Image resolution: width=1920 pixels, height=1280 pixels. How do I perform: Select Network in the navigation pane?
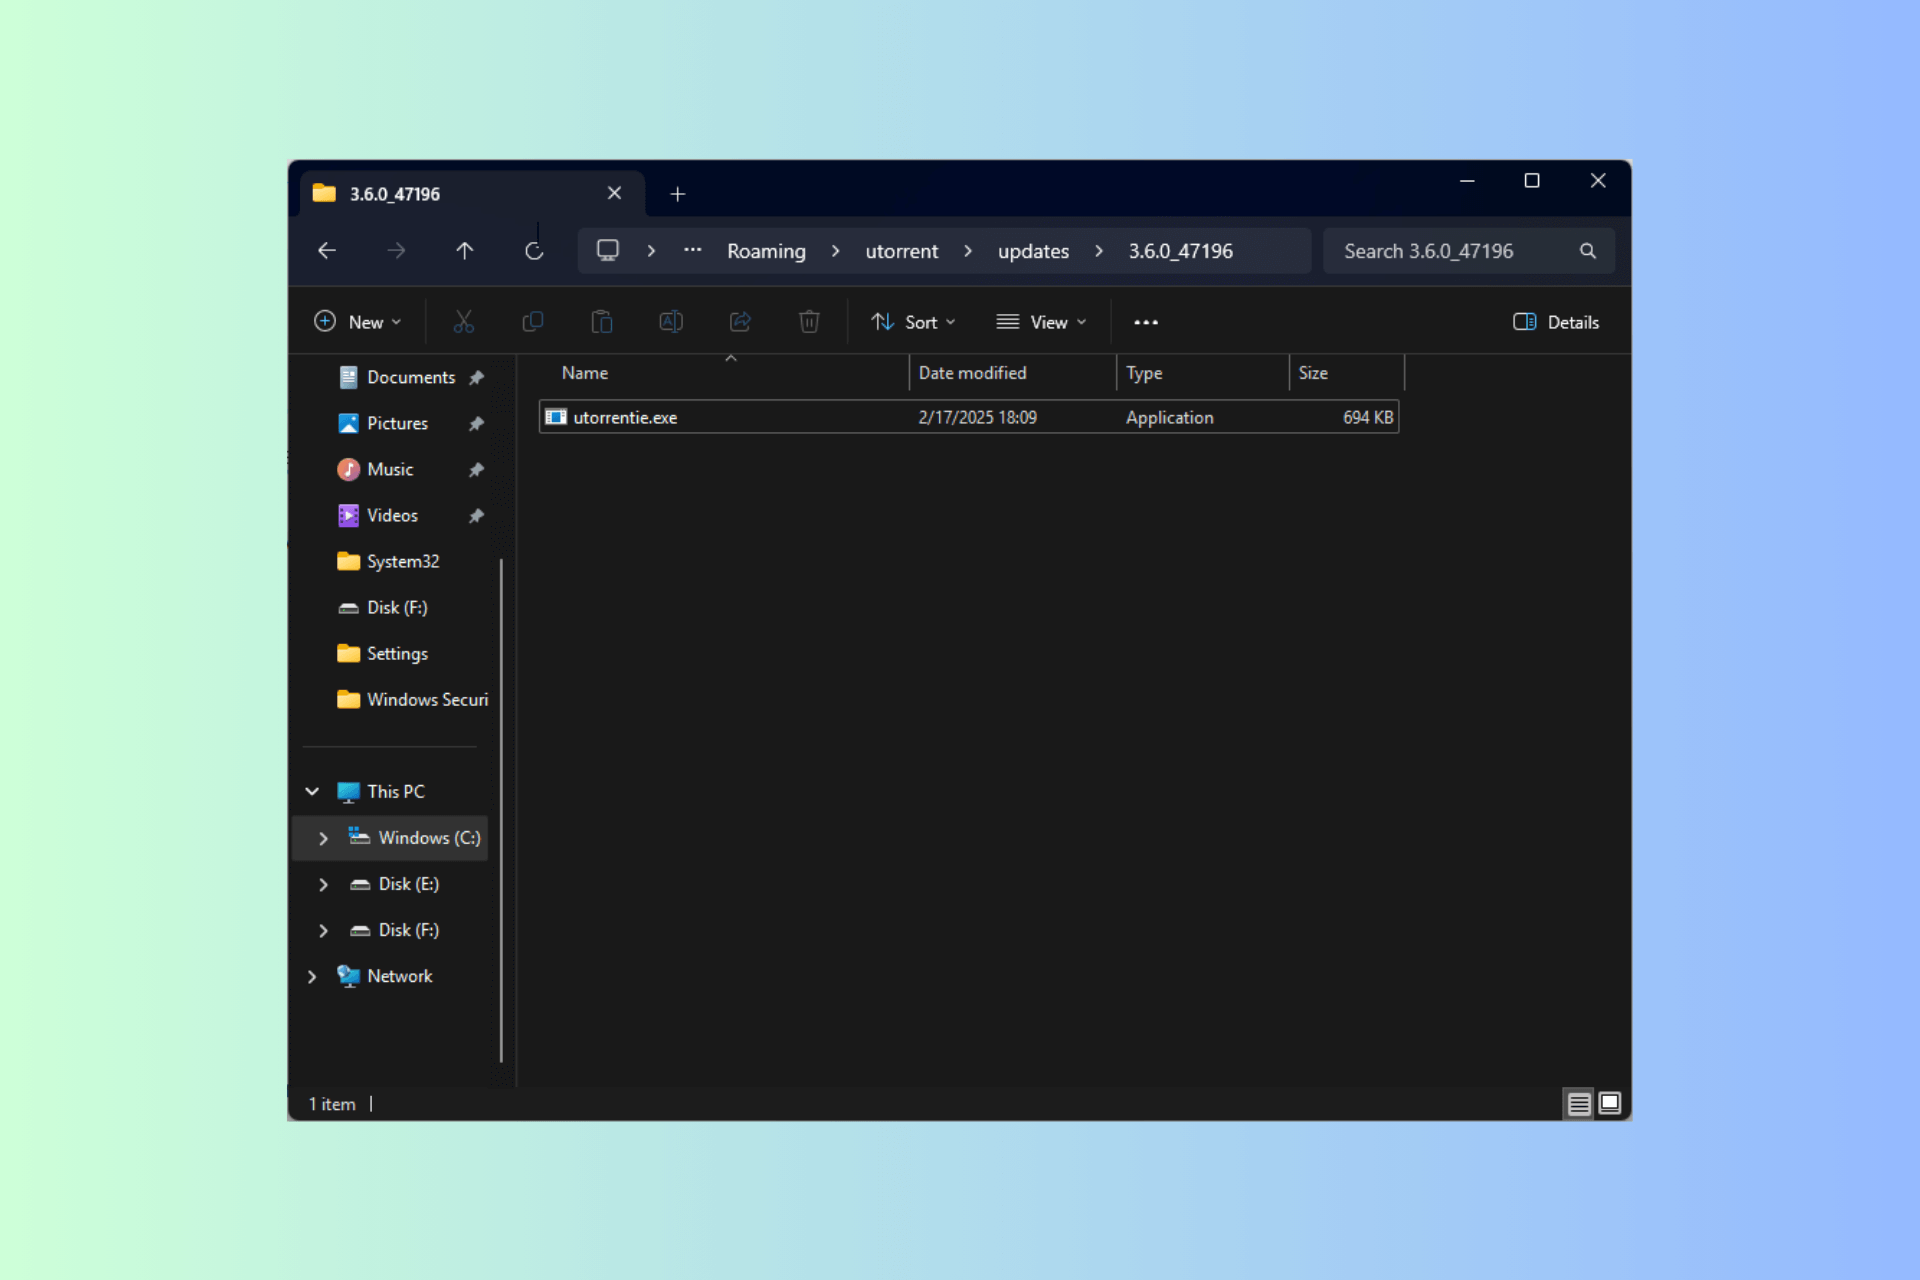point(399,976)
